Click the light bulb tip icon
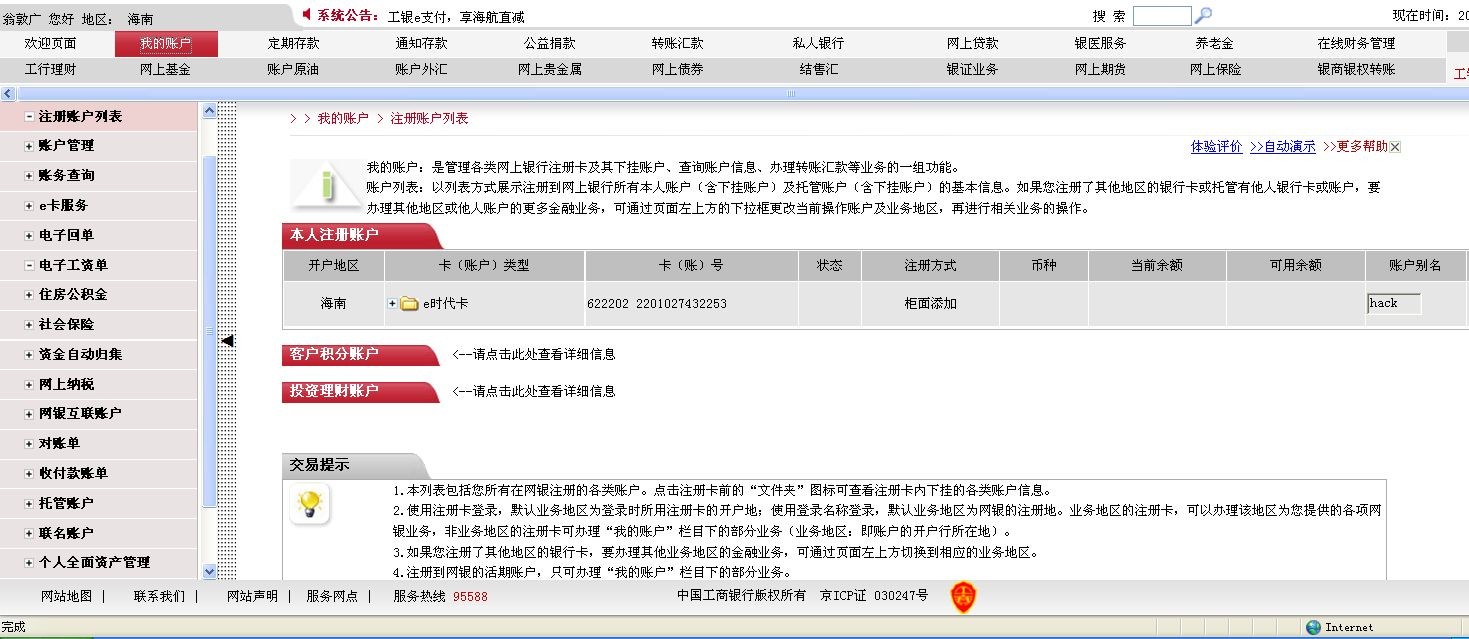 point(310,503)
